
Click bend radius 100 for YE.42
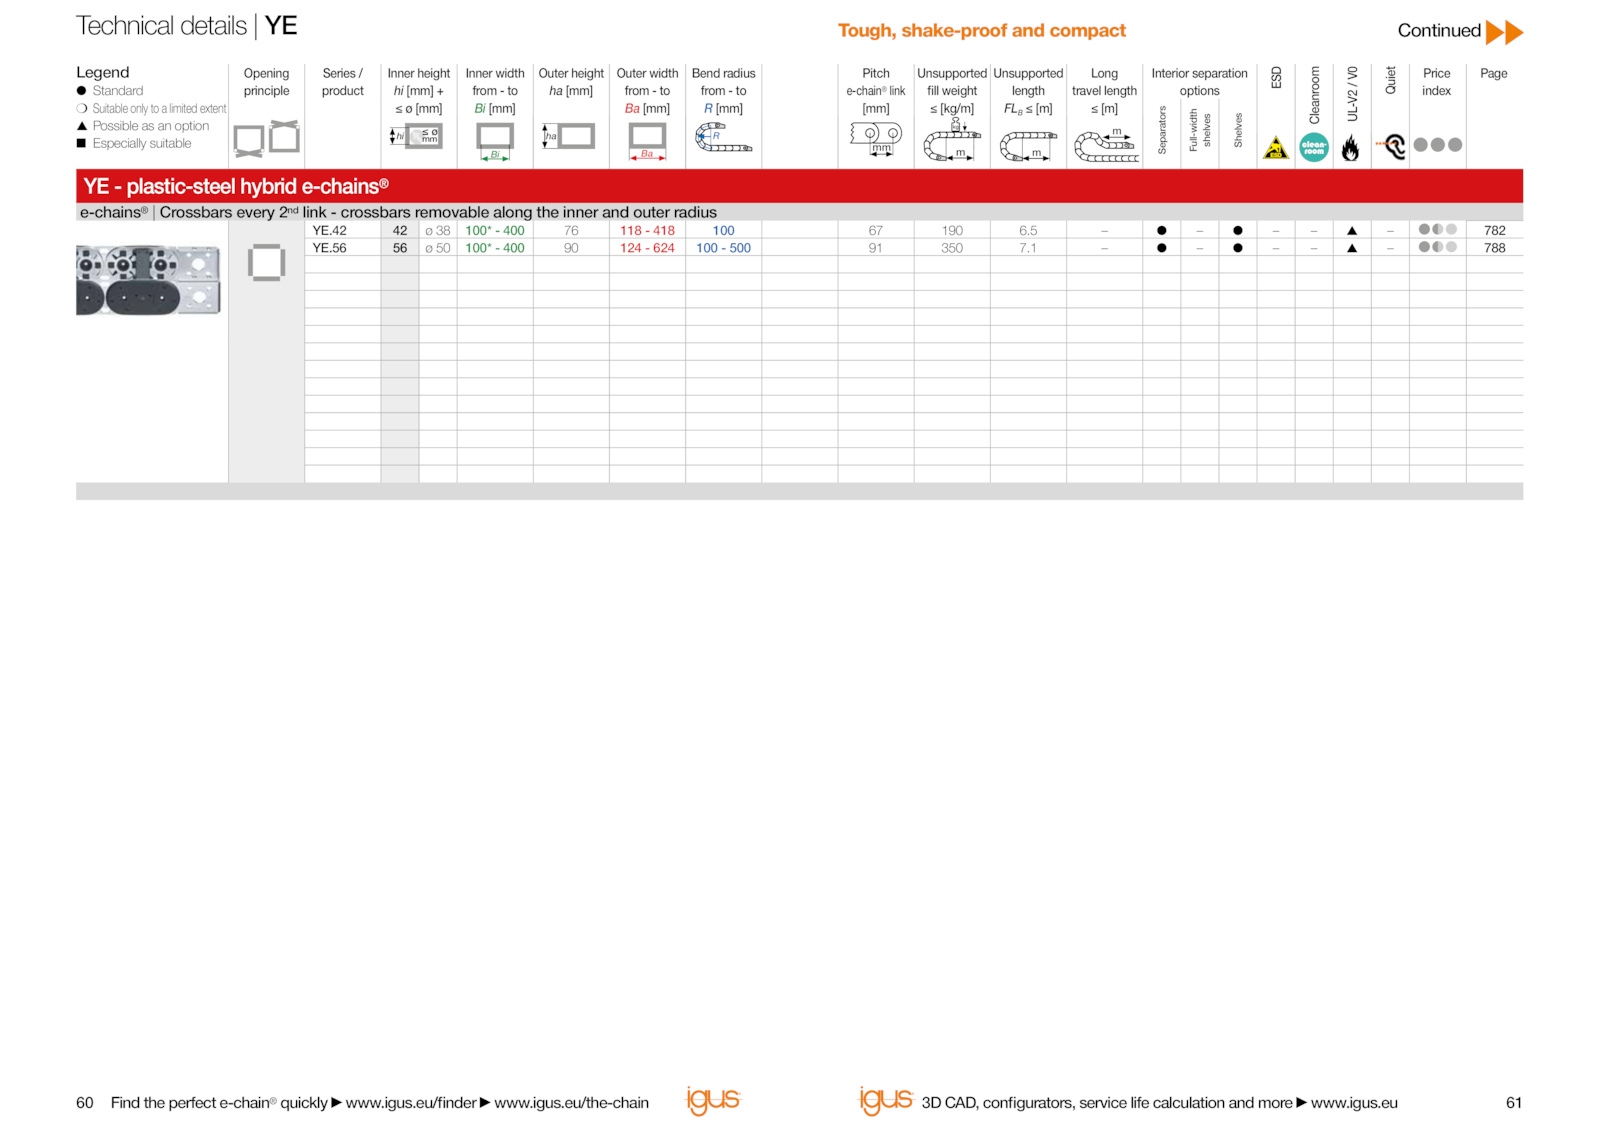723,231
